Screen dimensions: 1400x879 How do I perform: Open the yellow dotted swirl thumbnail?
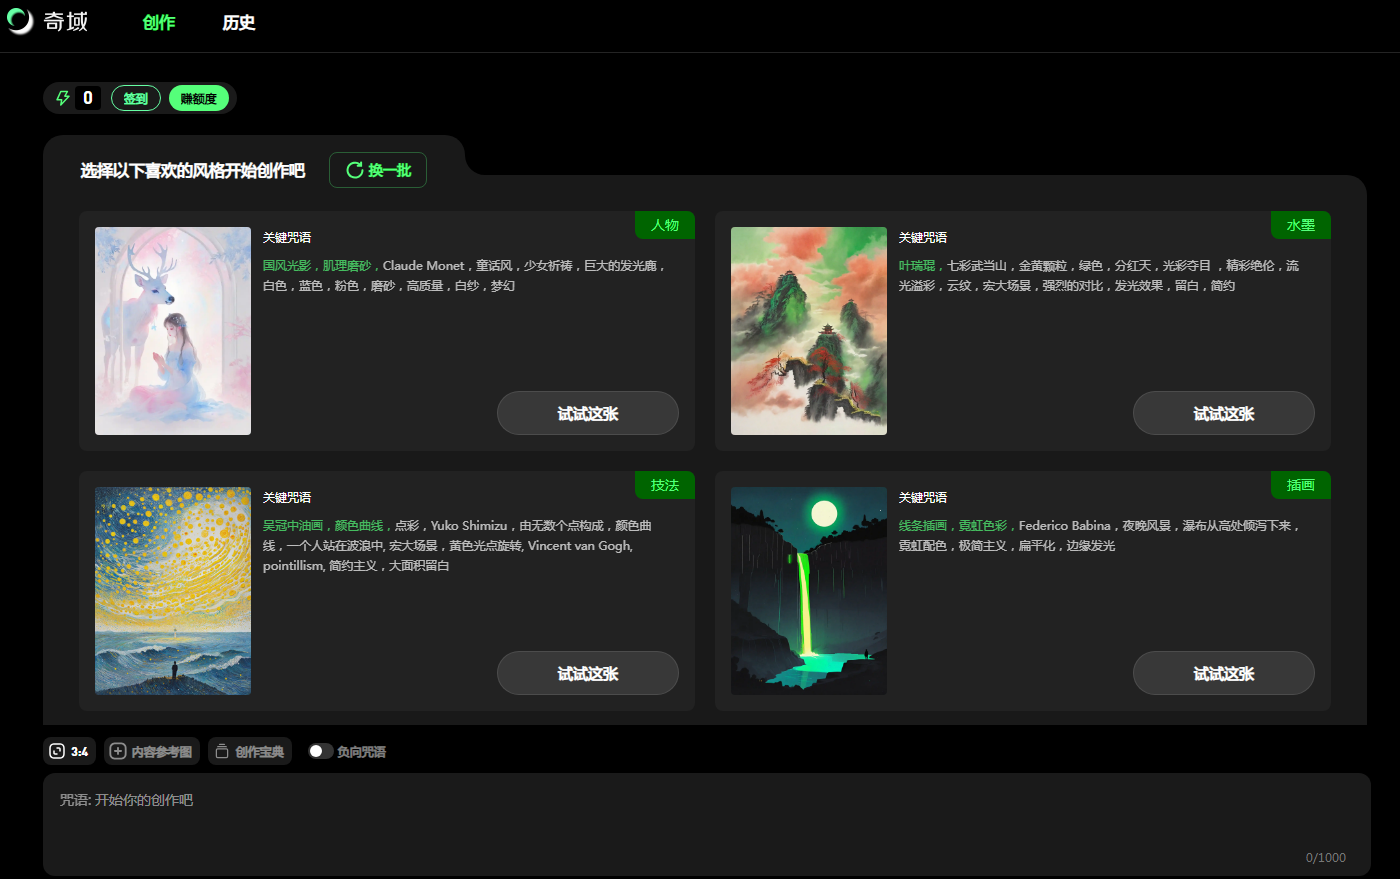coord(173,591)
